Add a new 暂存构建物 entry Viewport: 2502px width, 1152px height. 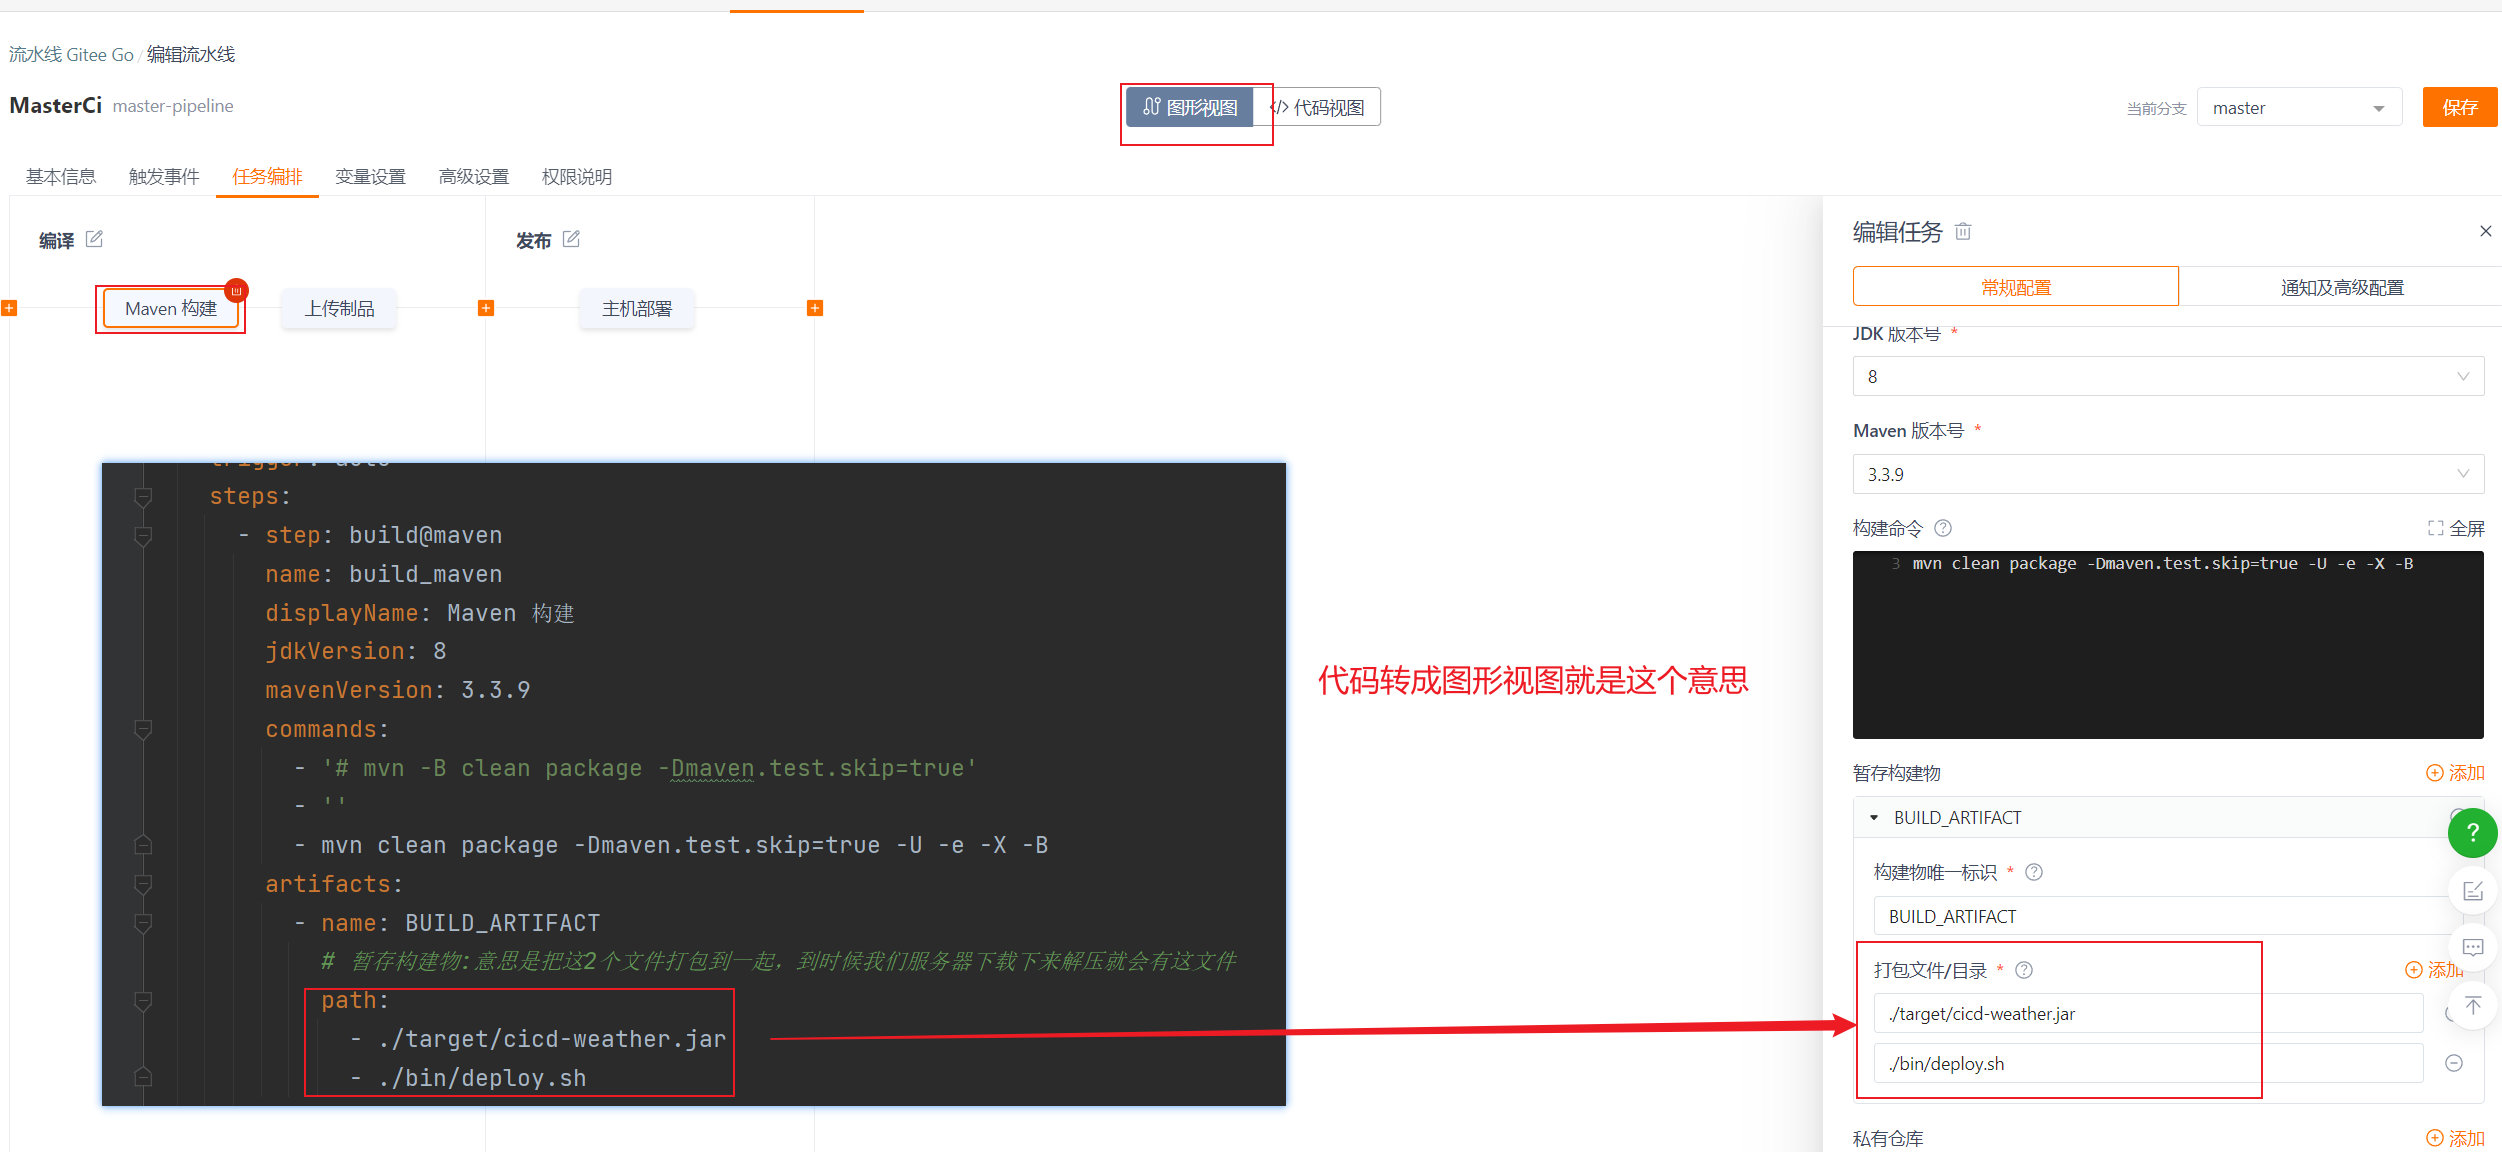pos(2456,773)
